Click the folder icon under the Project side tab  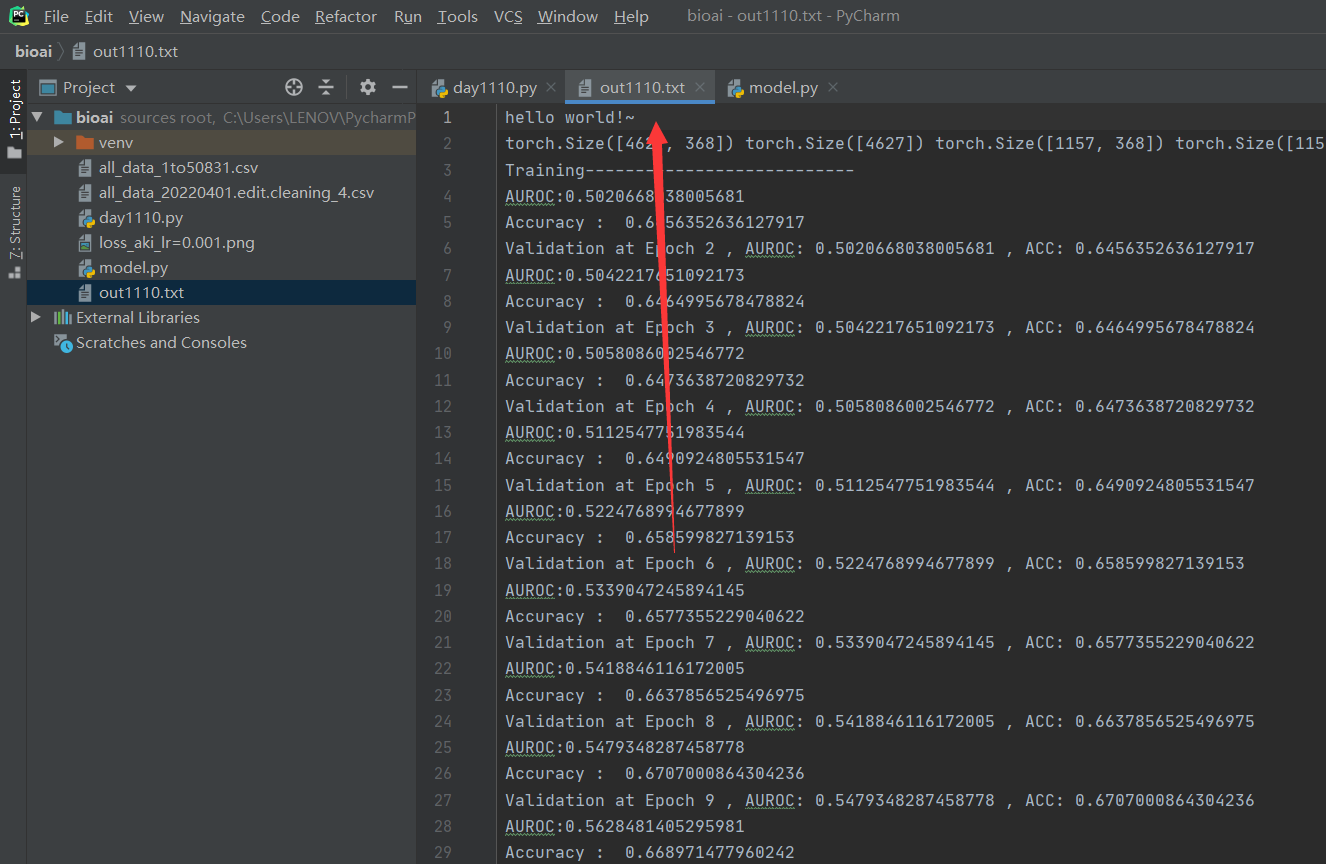(x=14, y=153)
